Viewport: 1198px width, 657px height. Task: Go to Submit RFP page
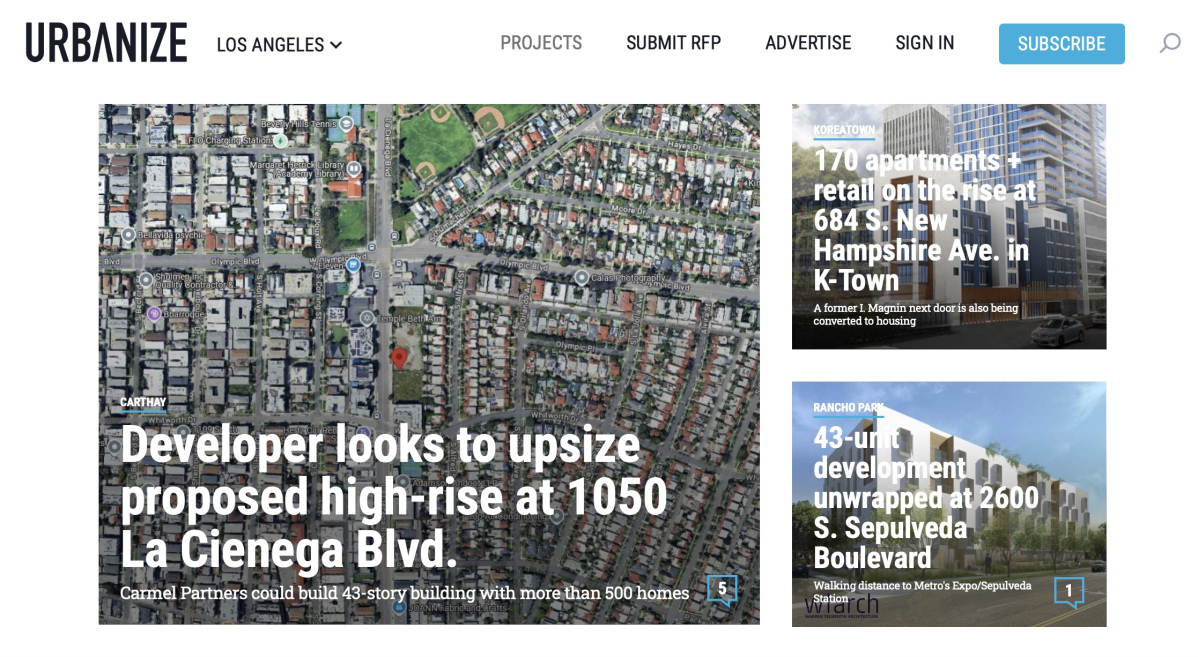click(673, 43)
